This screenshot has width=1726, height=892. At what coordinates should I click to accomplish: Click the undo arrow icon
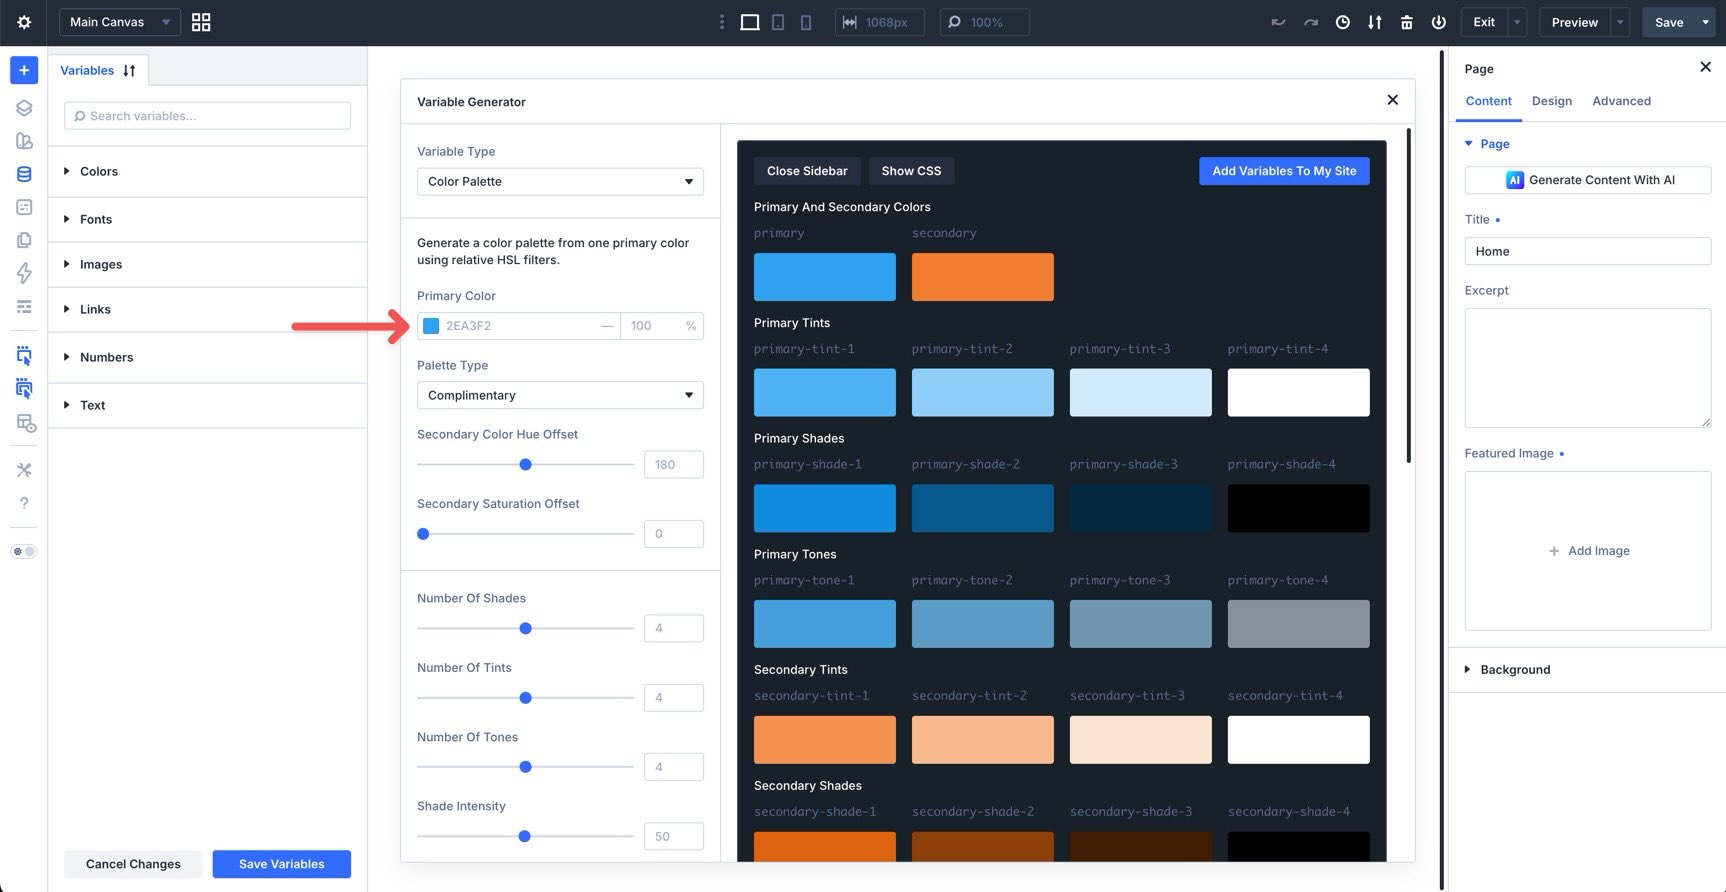click(1278, 22)
